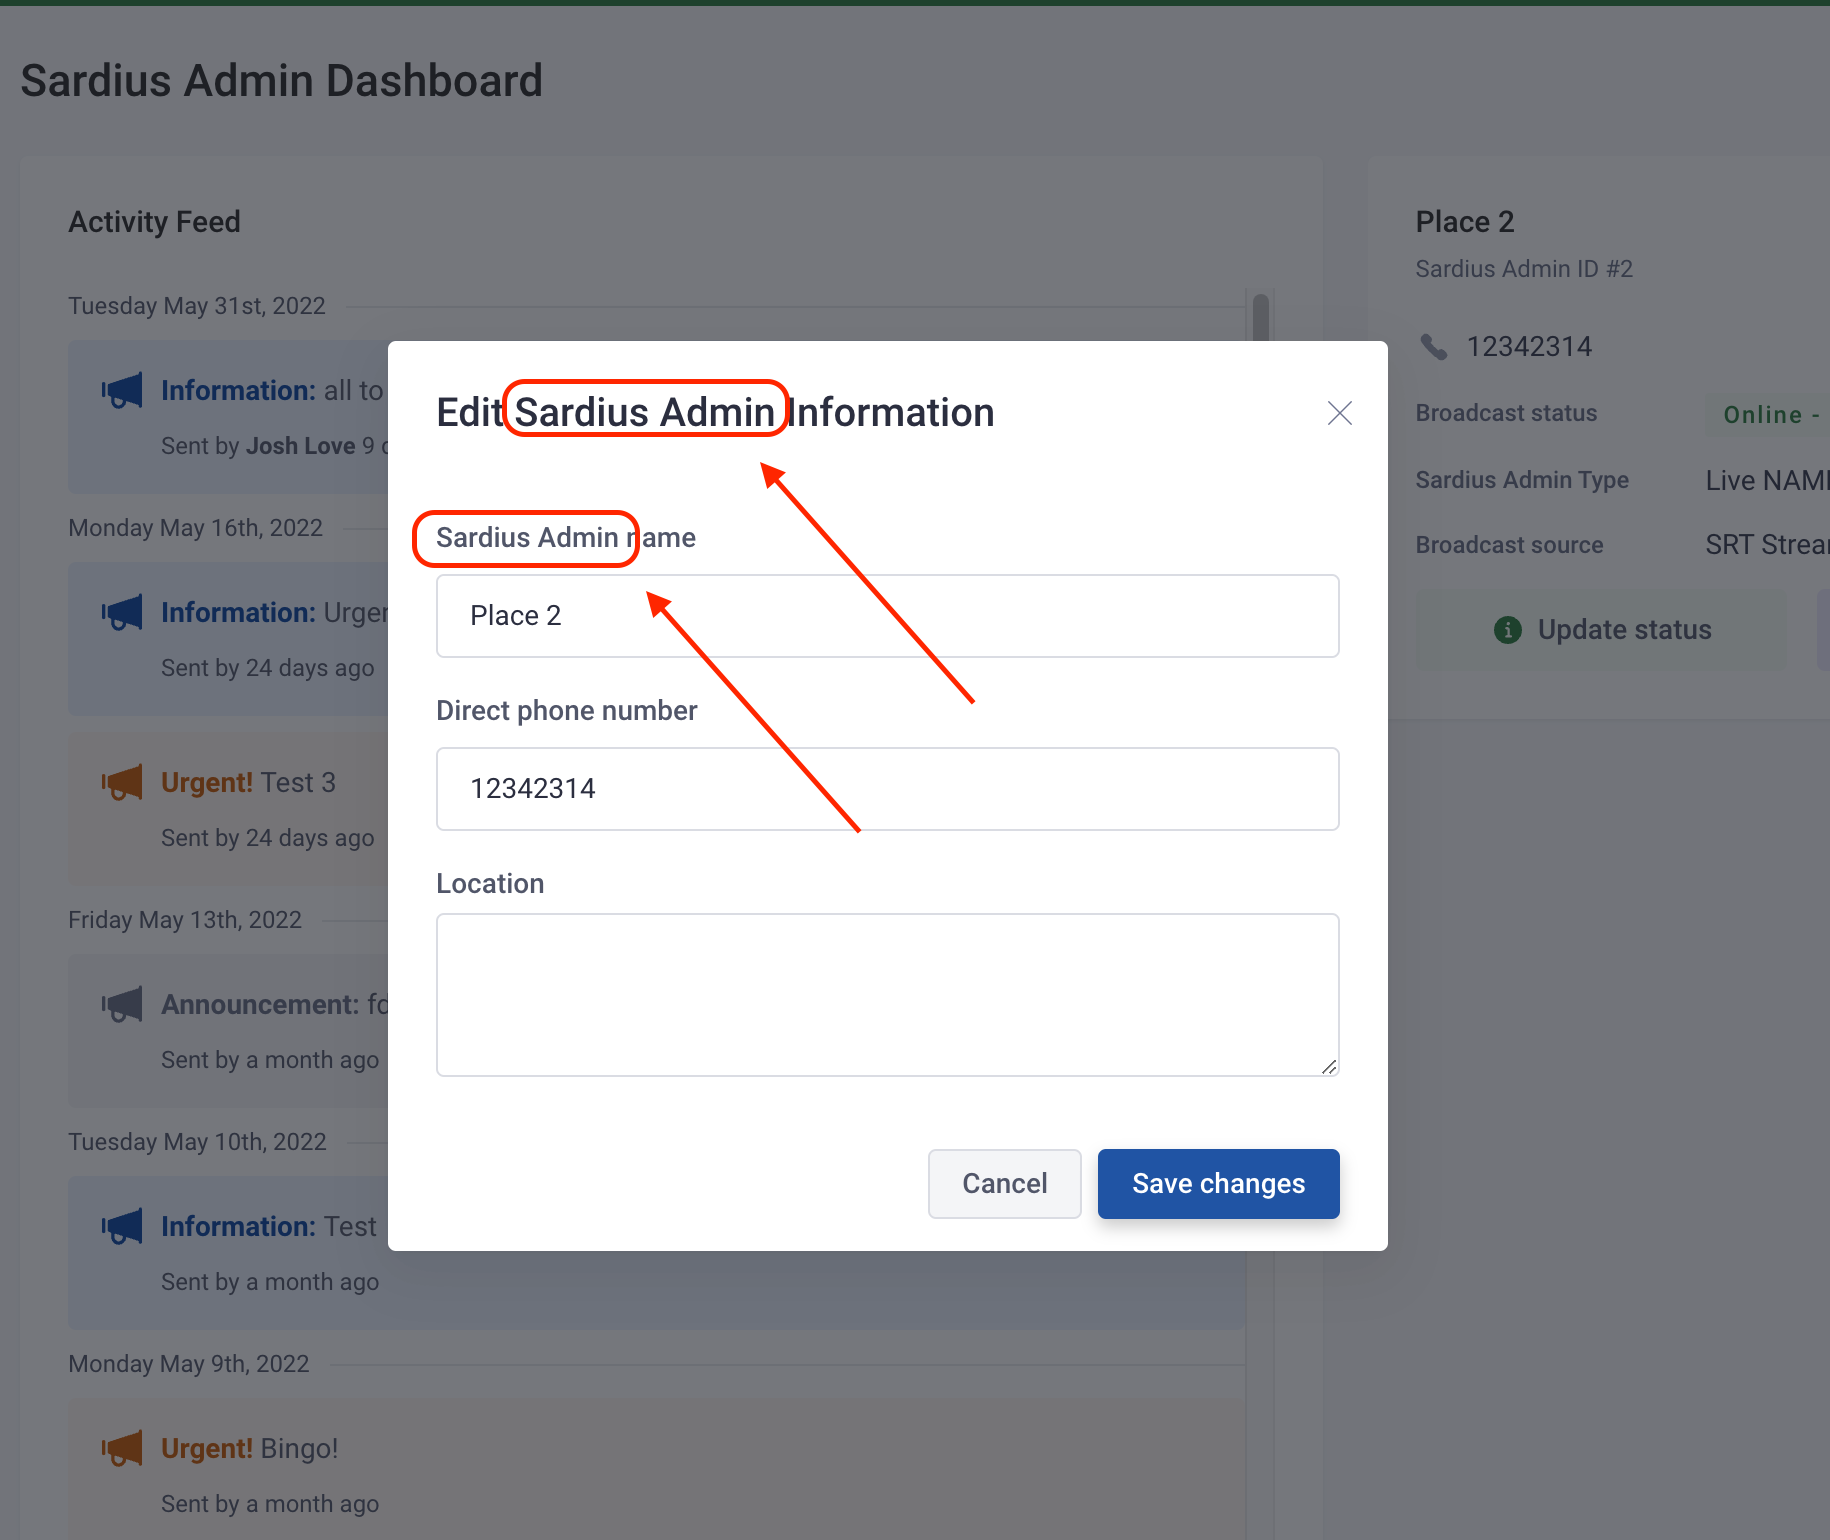Click the Activity Feed scrollbar thumb
The width and height of the screenshot is (1830, 1540).
(1261, 318)
